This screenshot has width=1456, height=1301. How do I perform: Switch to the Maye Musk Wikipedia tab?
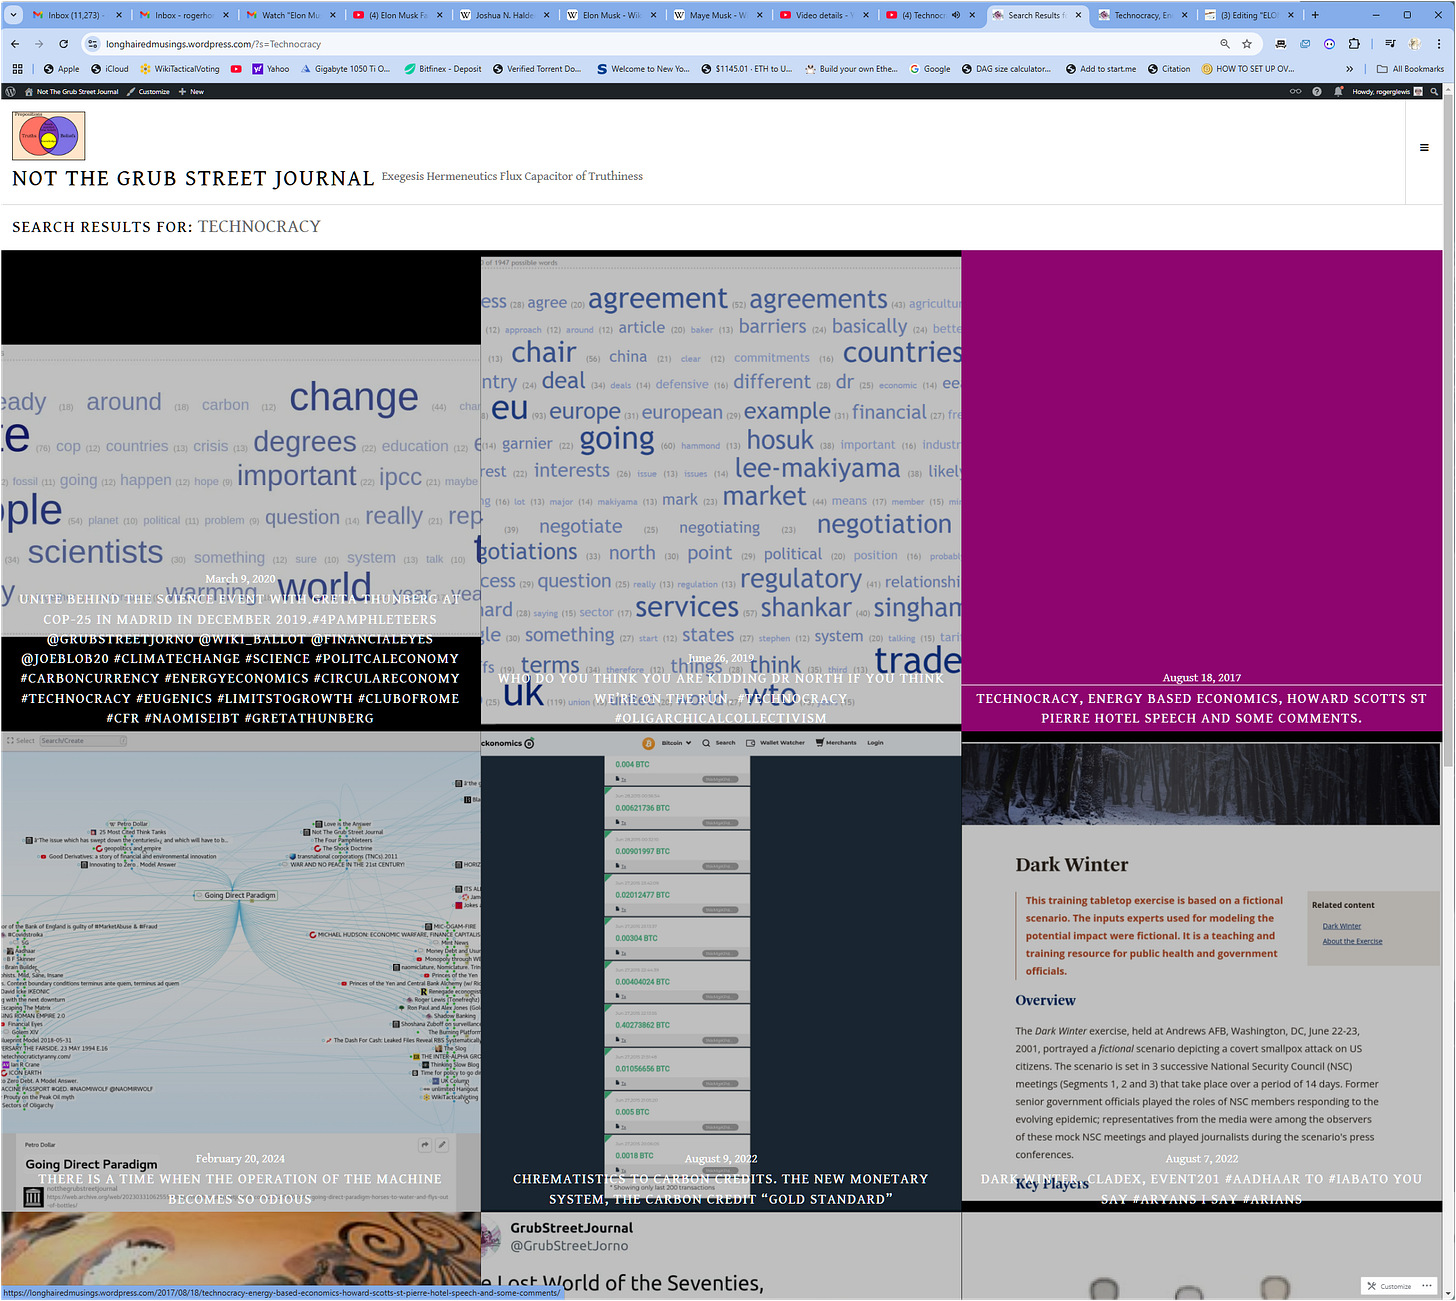[718, 15]
